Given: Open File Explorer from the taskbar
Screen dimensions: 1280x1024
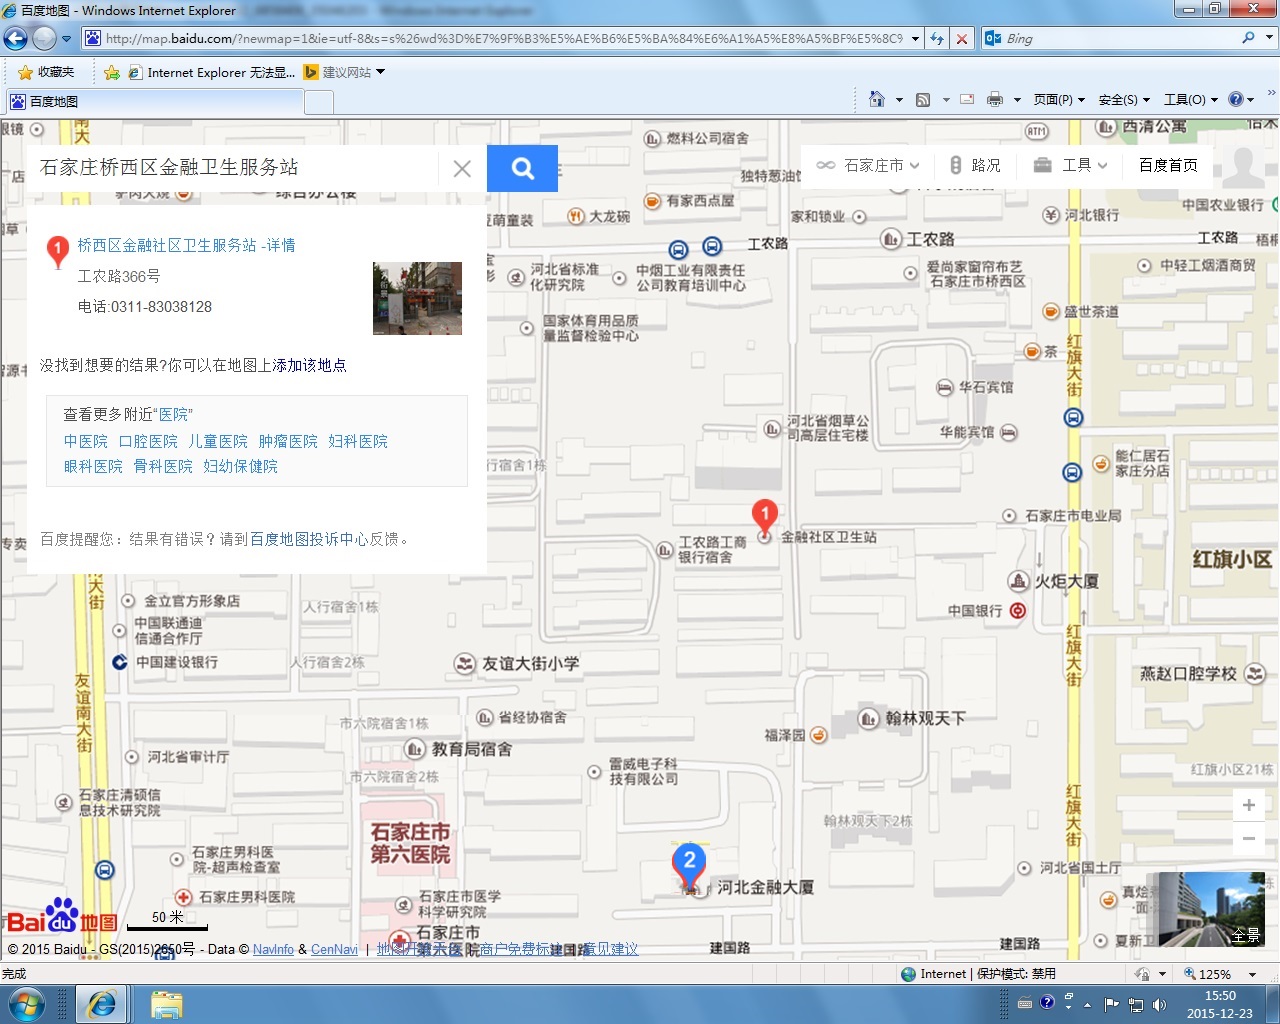Looking at the screenshot, I should pyautogui.click(x=166, y=1004).
